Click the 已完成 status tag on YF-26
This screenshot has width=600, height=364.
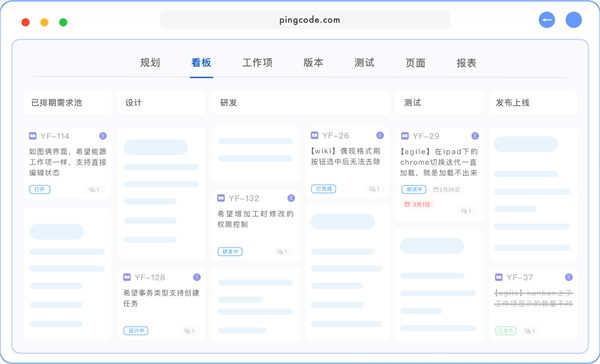[324, 189]
